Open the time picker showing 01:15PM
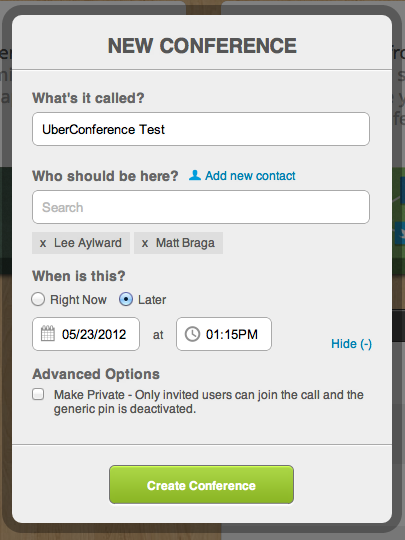Viewport: 405px width, 540px height. point(224,334)
